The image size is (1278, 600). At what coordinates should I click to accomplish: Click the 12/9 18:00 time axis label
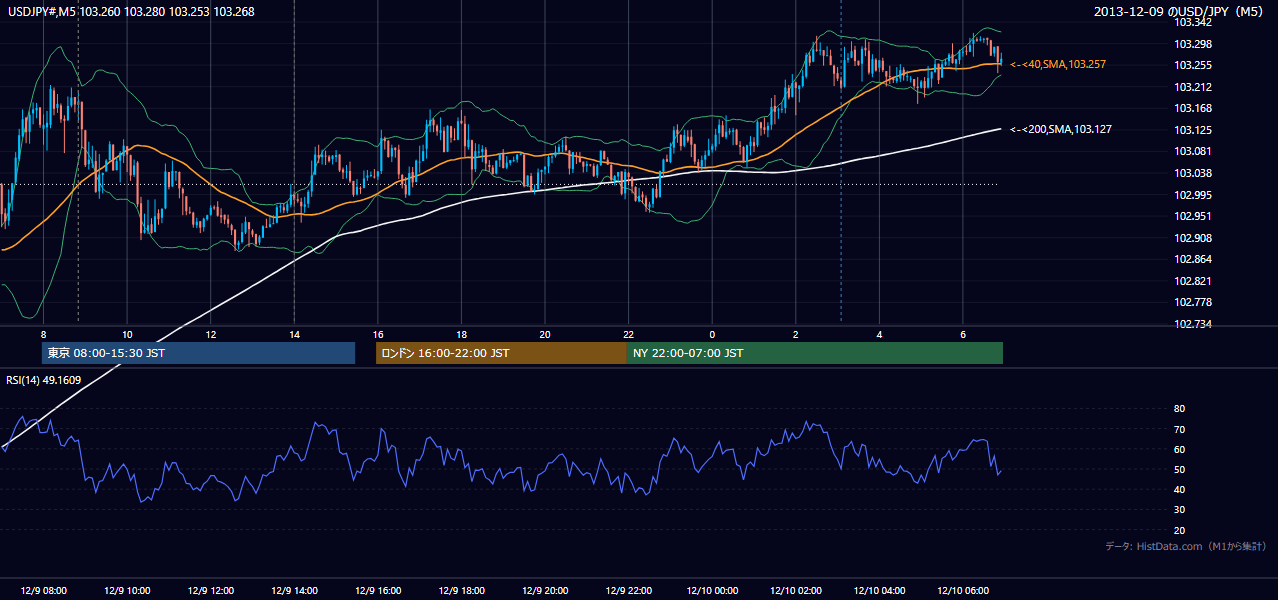(x=461, y=591)
